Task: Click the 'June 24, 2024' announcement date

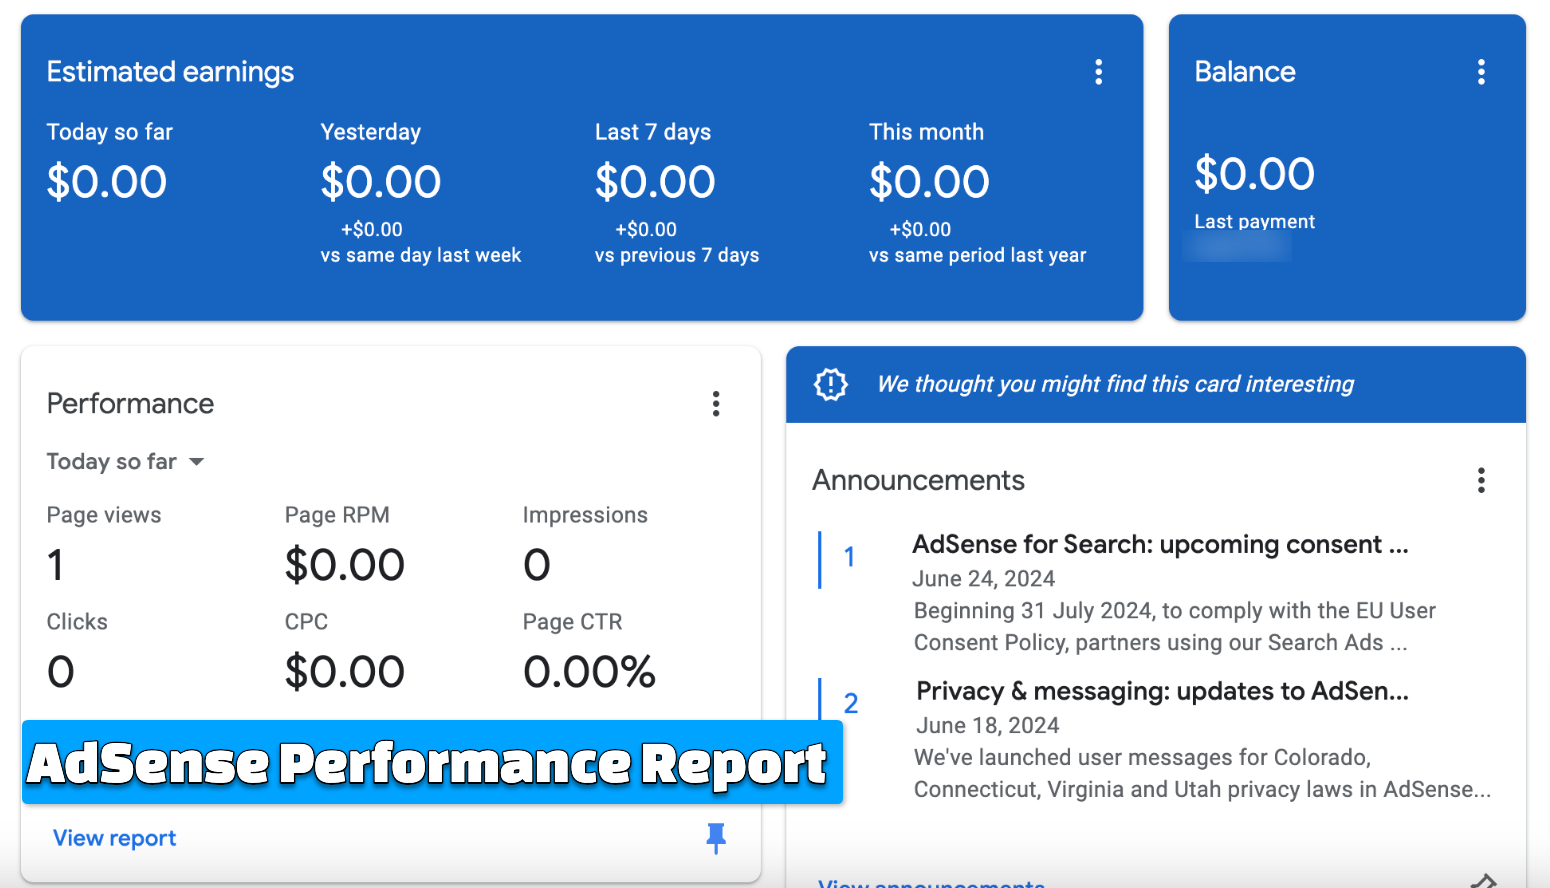Action: (x=983, y=579)
